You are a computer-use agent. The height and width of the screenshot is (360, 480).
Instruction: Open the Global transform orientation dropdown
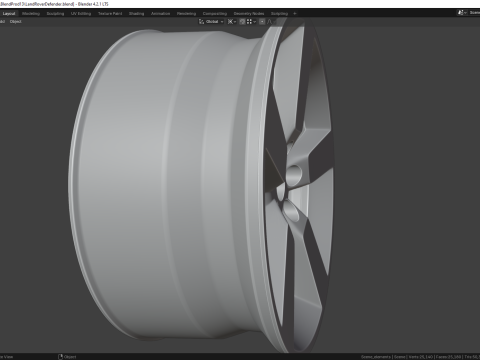pos(214,22)
